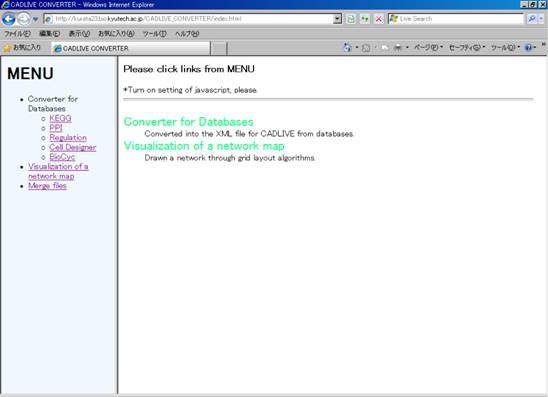Click the MENU heading in sidebar
Viewport: 548px width, 397px height.
(x=30, y=73)
